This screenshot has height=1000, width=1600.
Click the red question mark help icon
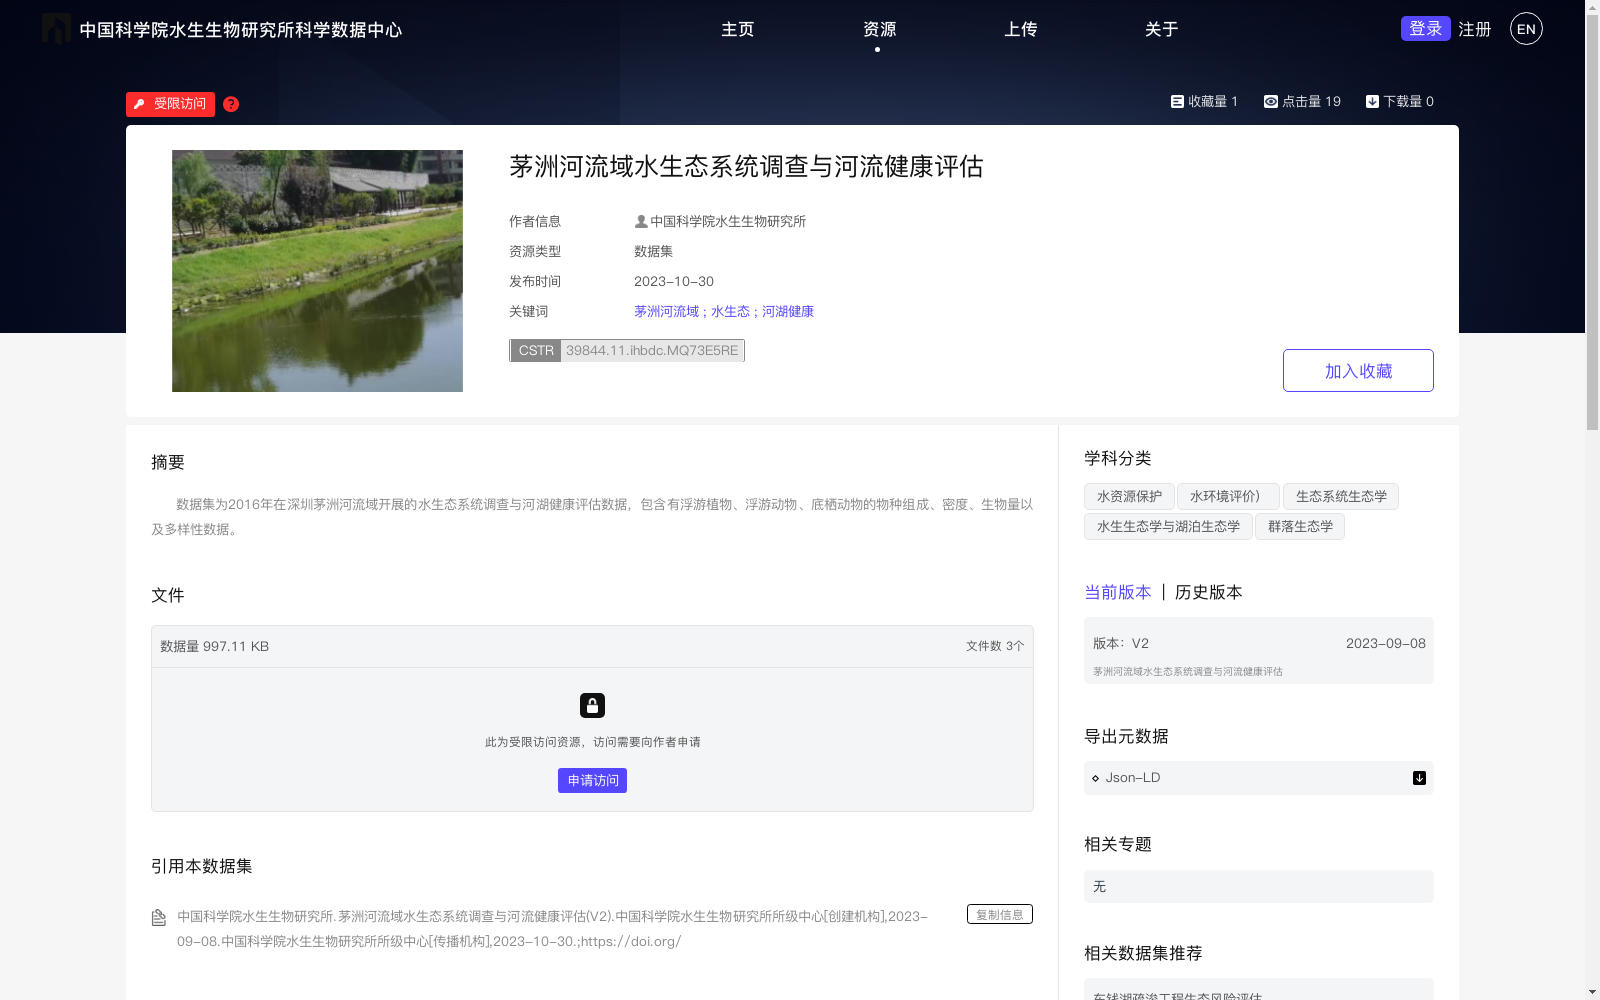pos(231,104)
